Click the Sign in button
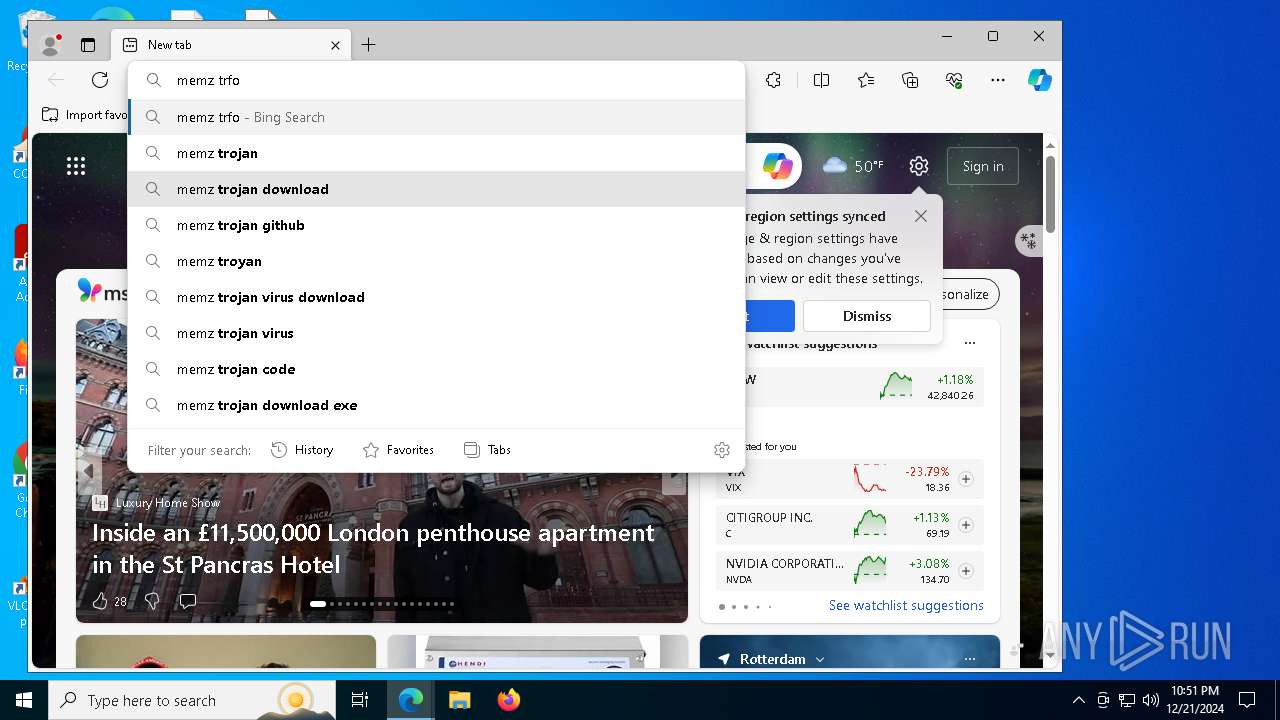Image resolution: width=1280 pixels, height=720 pixels. click(983, 166)
